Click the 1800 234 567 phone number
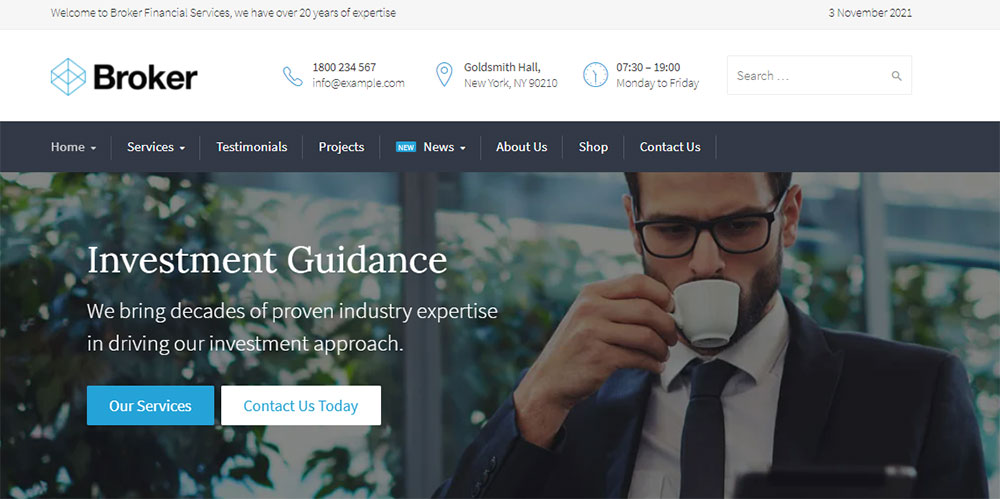Screen dimensions: 1000x499 (x=344, y=67)
